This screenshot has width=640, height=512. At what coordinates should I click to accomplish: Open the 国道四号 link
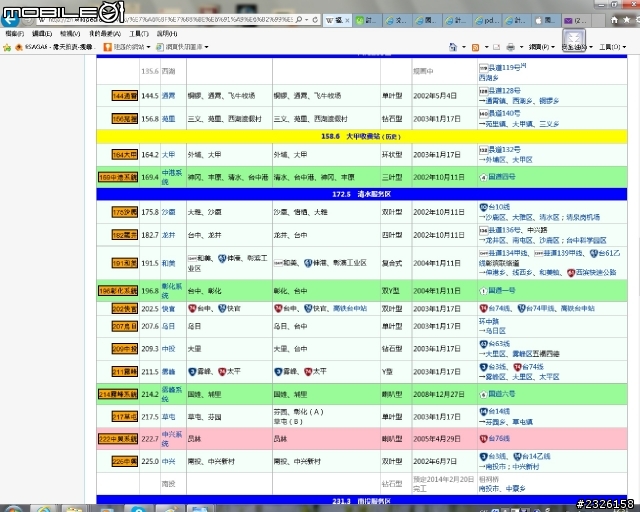click(x=502, y=177)
